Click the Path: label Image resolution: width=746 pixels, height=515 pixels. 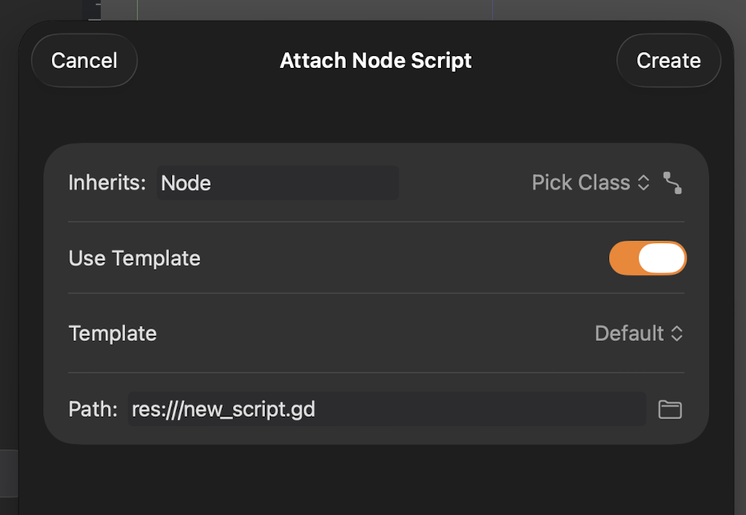tap(93, 409)
